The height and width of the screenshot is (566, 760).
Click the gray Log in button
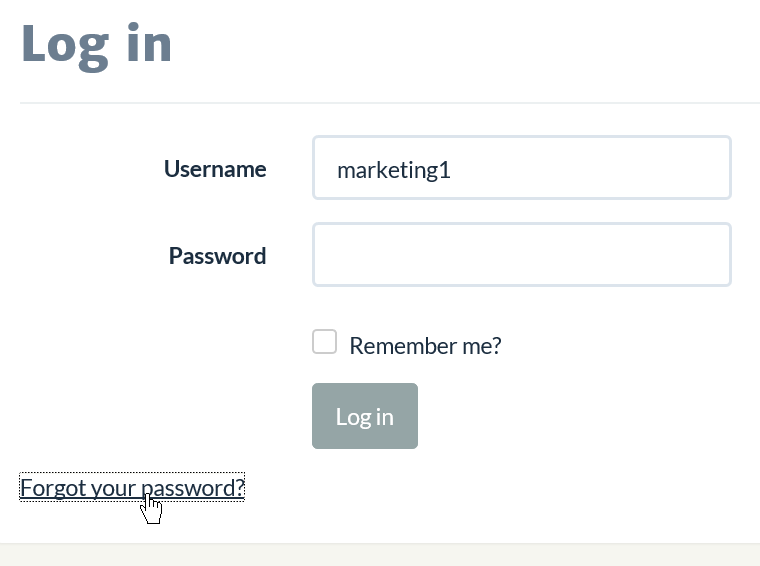pyautogui.click(x=365, y=416)
